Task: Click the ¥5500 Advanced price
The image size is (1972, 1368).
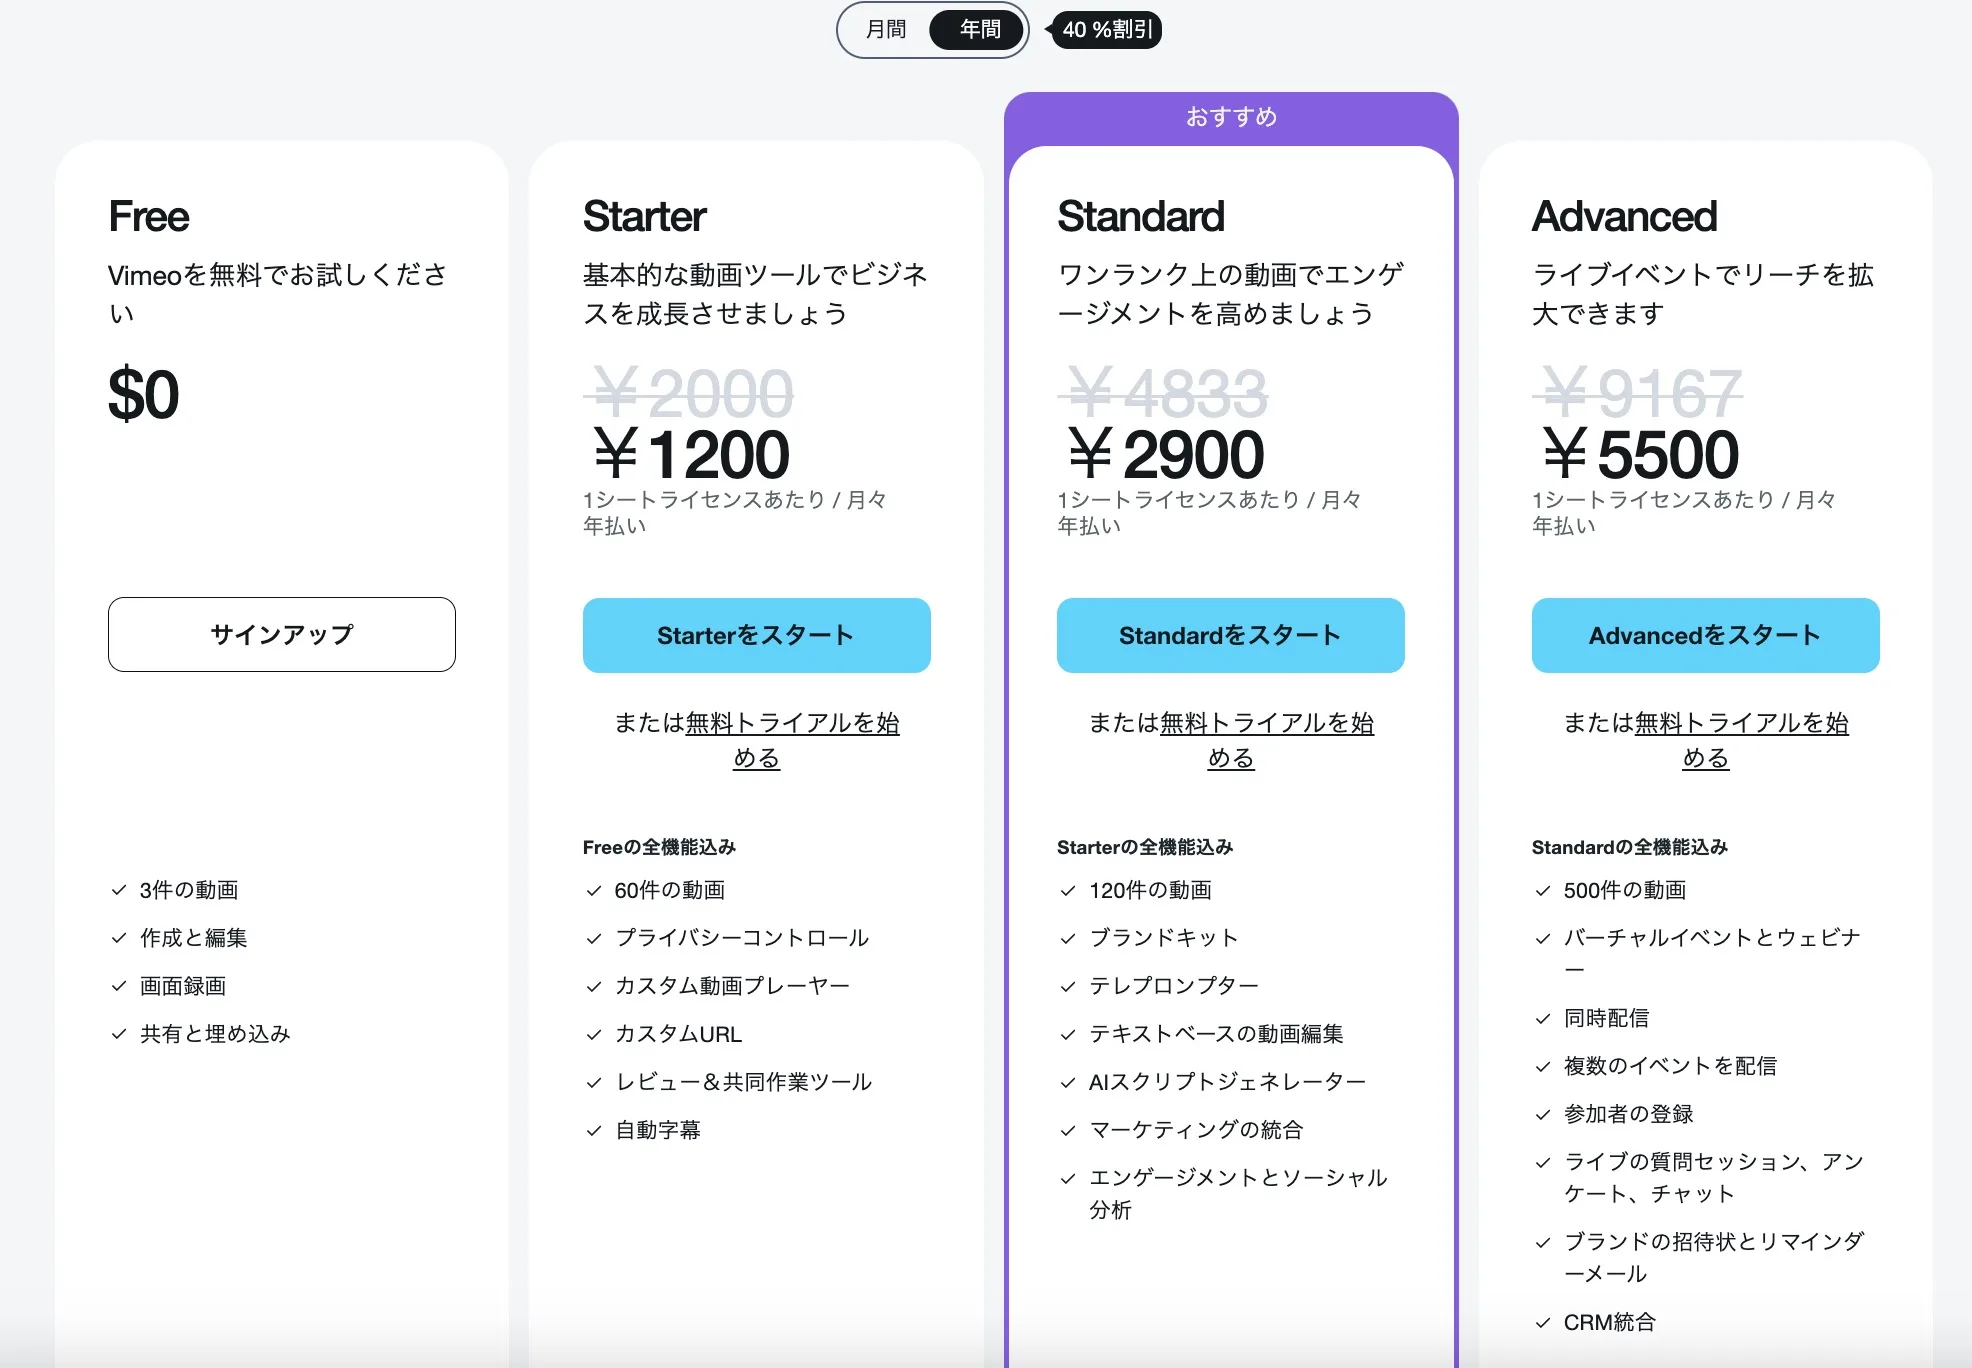Action: coord(1641,454)
